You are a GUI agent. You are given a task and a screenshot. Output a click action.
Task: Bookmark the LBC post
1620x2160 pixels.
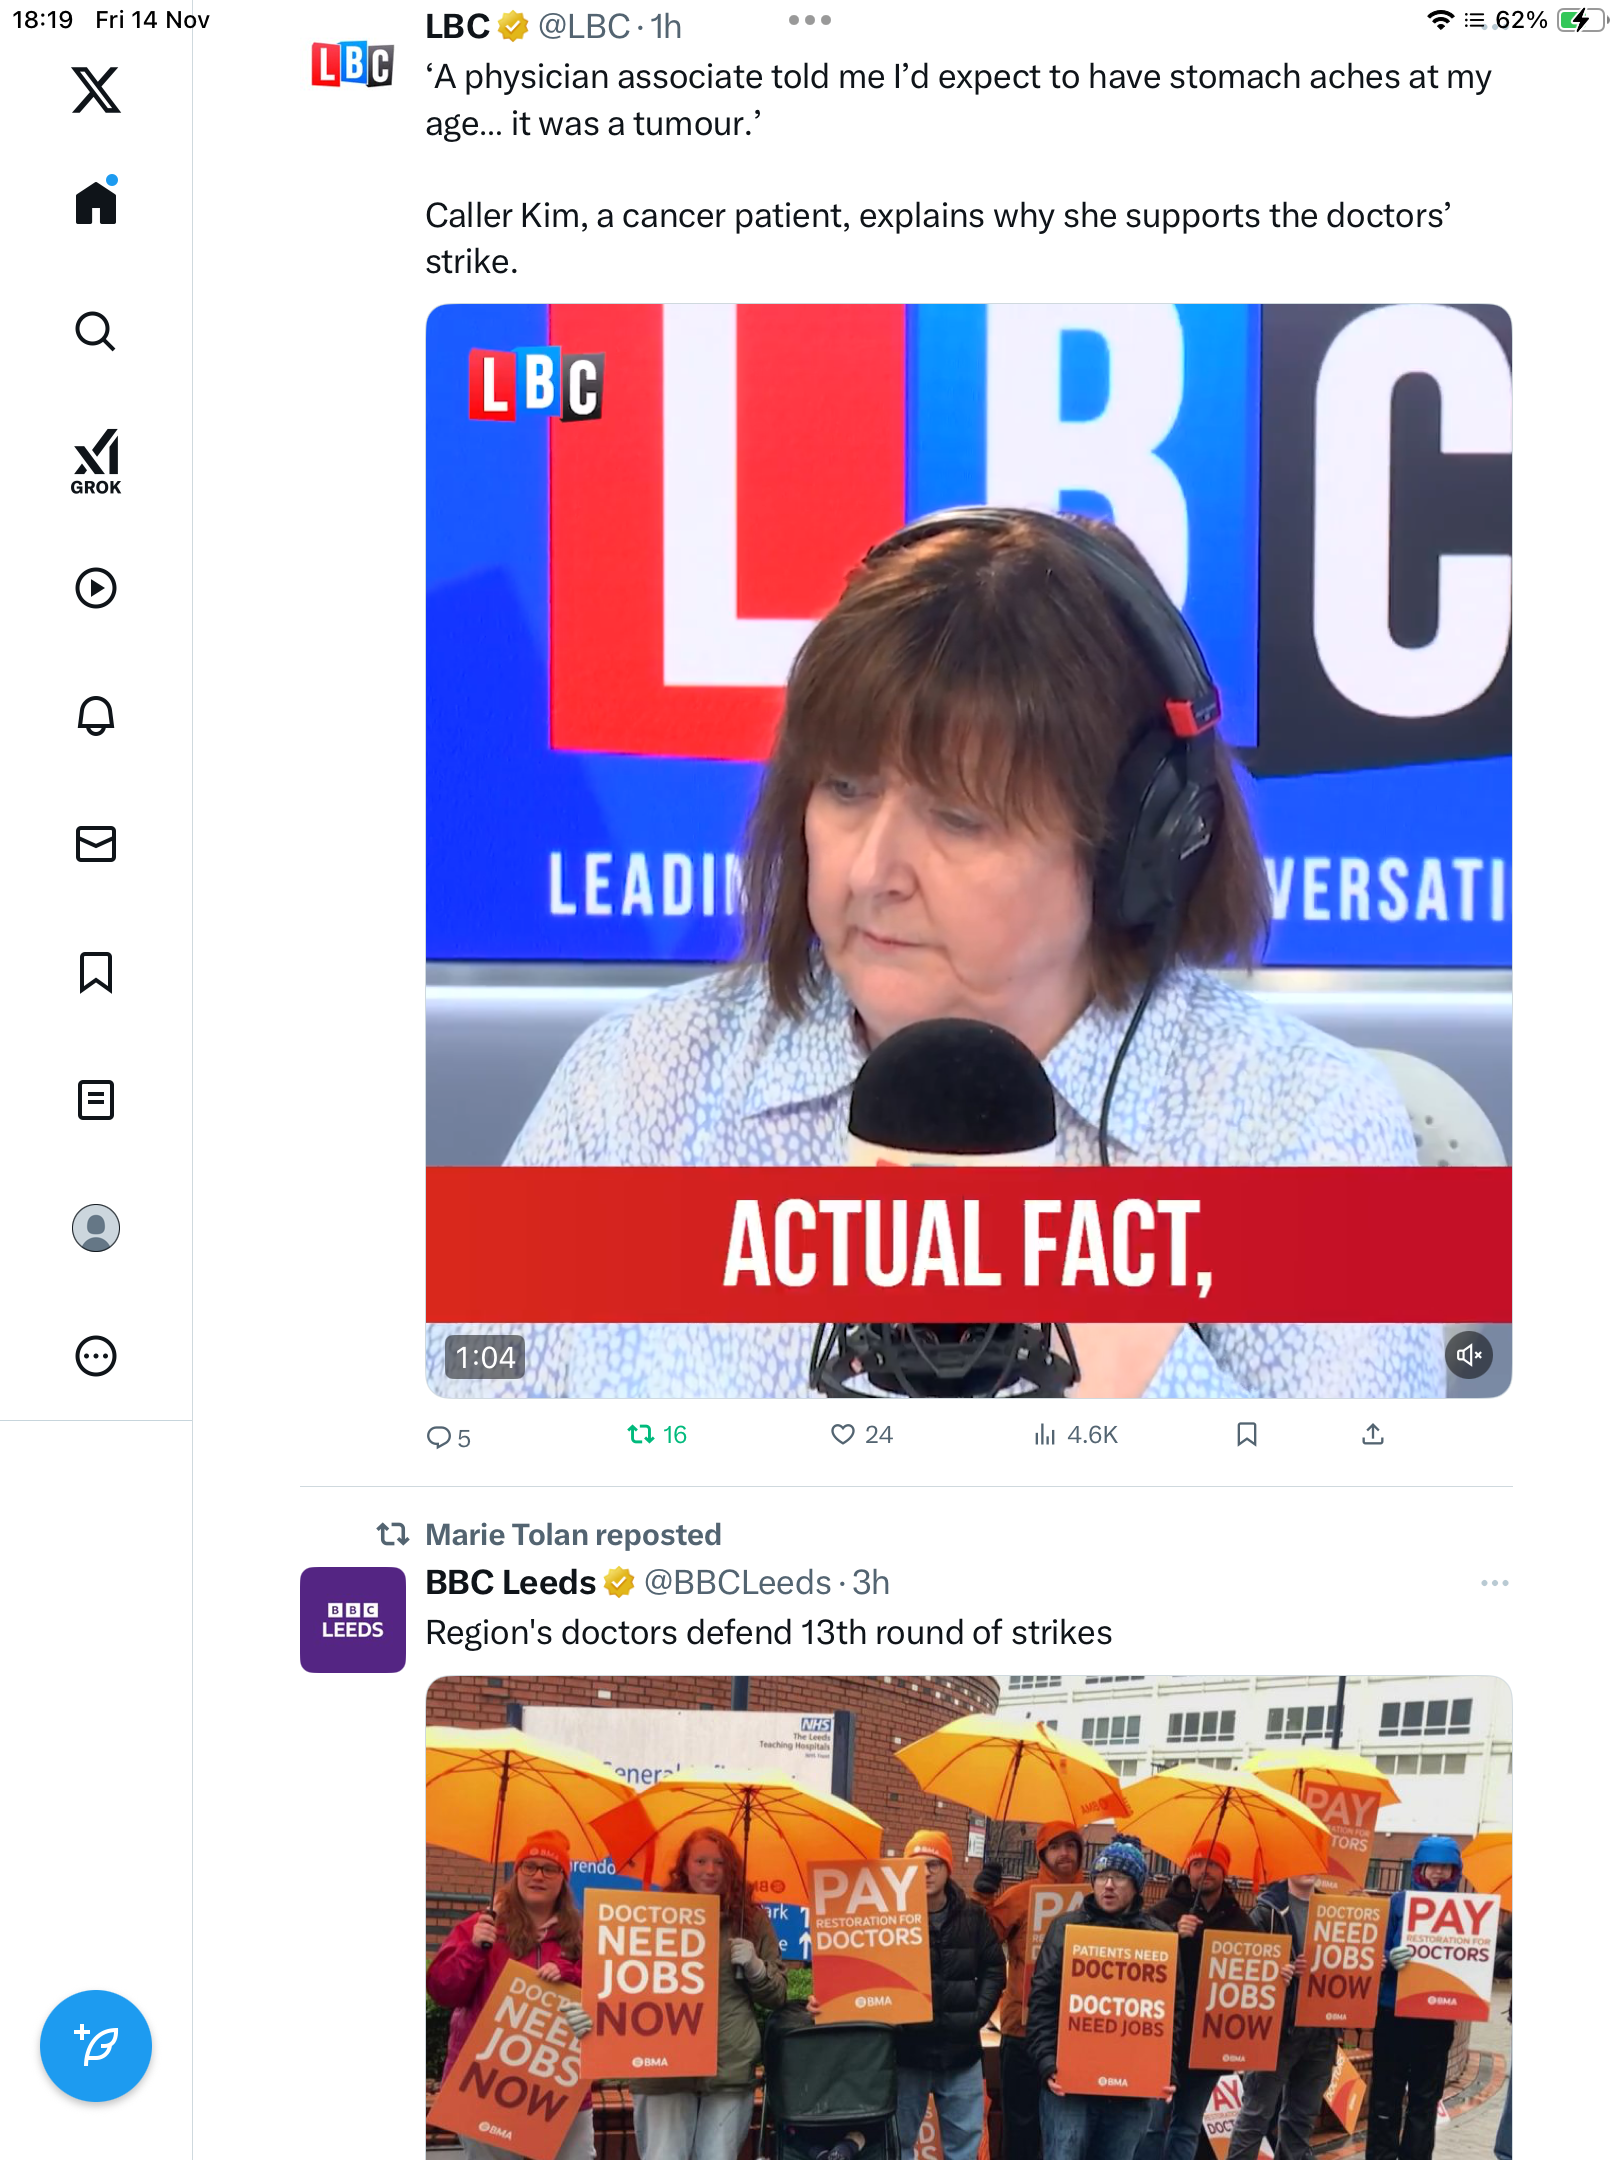pos(1246,1435)
